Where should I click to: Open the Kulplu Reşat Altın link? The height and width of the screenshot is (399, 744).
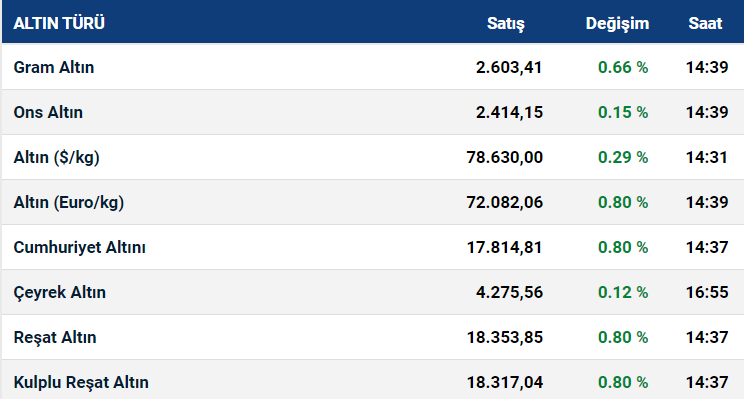click(81, 382)
